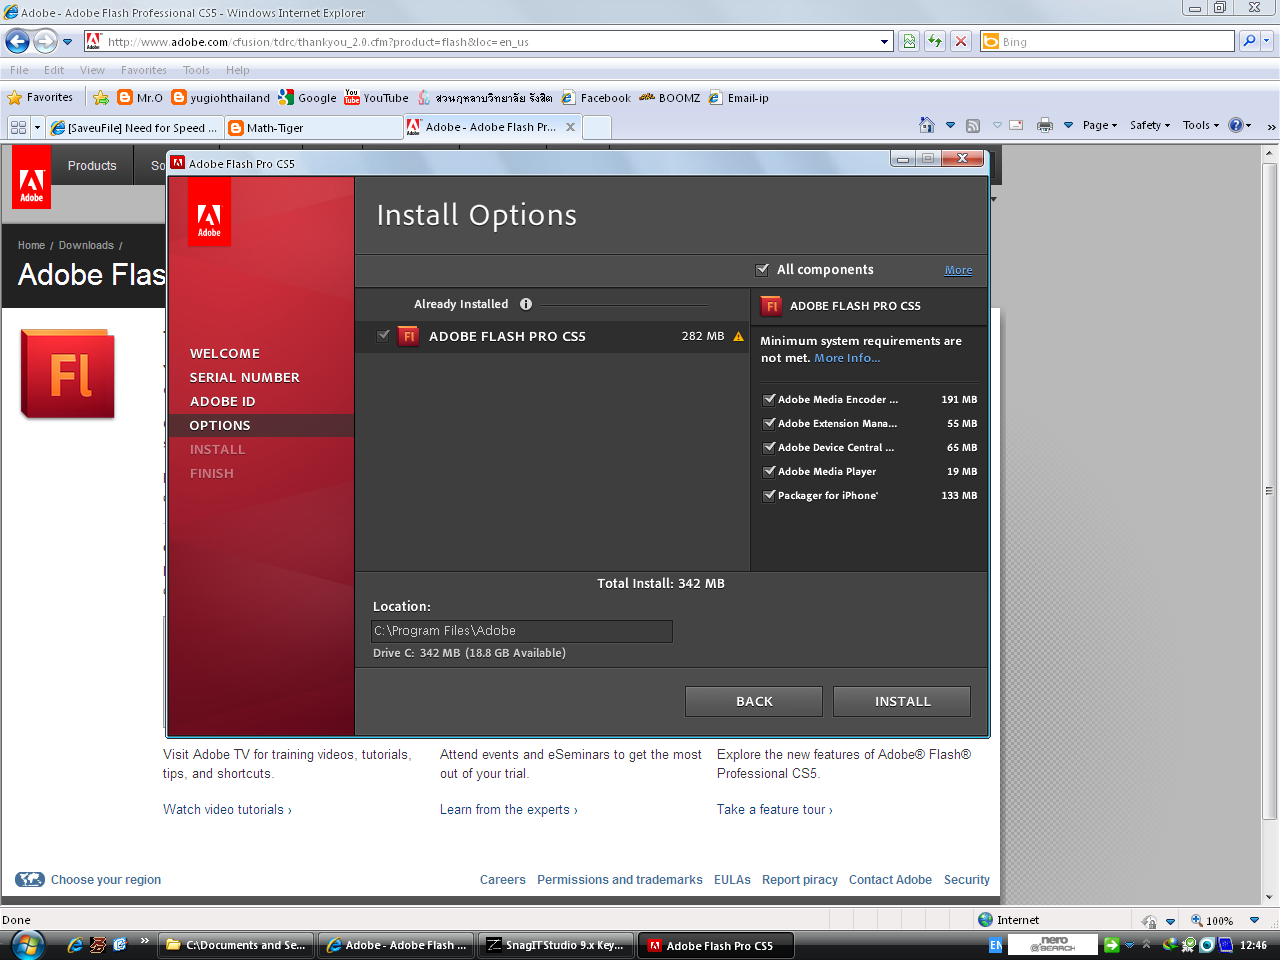The height and width of the screenshot is (960, 1280).
Task: Open the address bar history dropdown
Action: click(885, 41)
